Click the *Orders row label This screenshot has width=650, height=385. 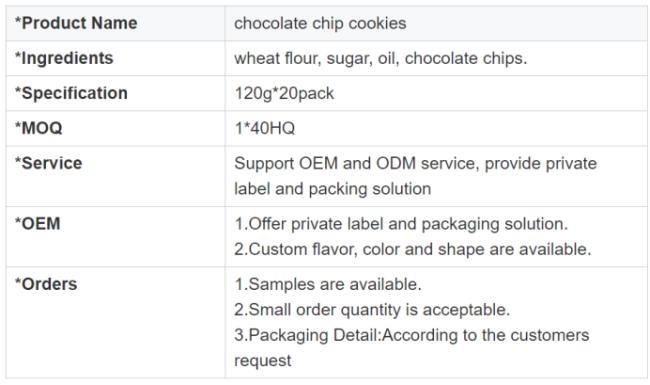pos(46,284)
